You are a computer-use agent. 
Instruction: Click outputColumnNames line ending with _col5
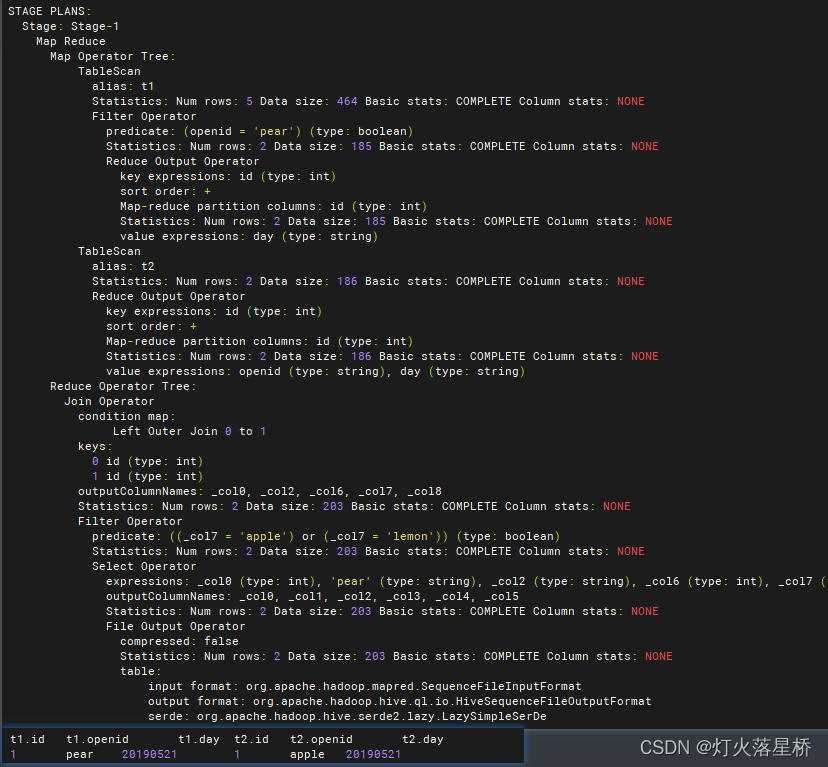(312, 596)
